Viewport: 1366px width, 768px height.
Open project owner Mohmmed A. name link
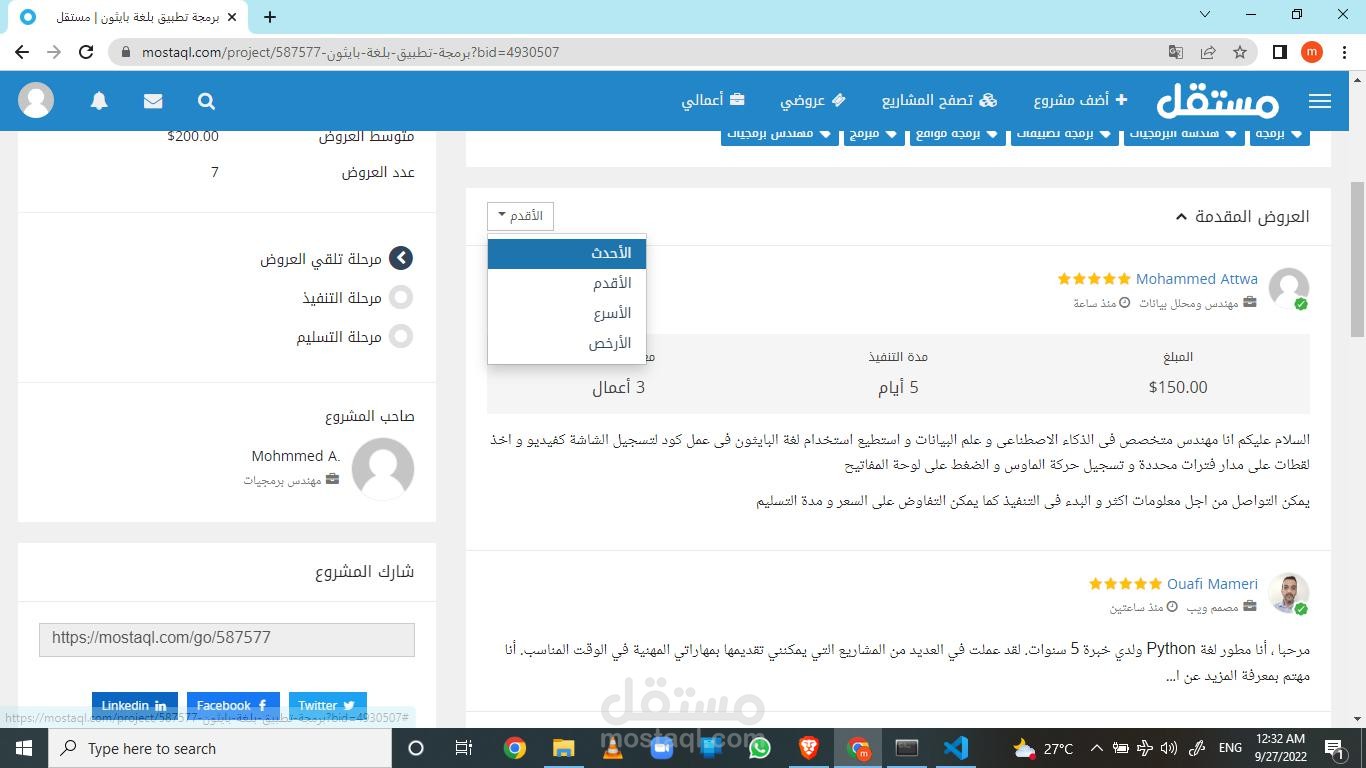point(296,456)
